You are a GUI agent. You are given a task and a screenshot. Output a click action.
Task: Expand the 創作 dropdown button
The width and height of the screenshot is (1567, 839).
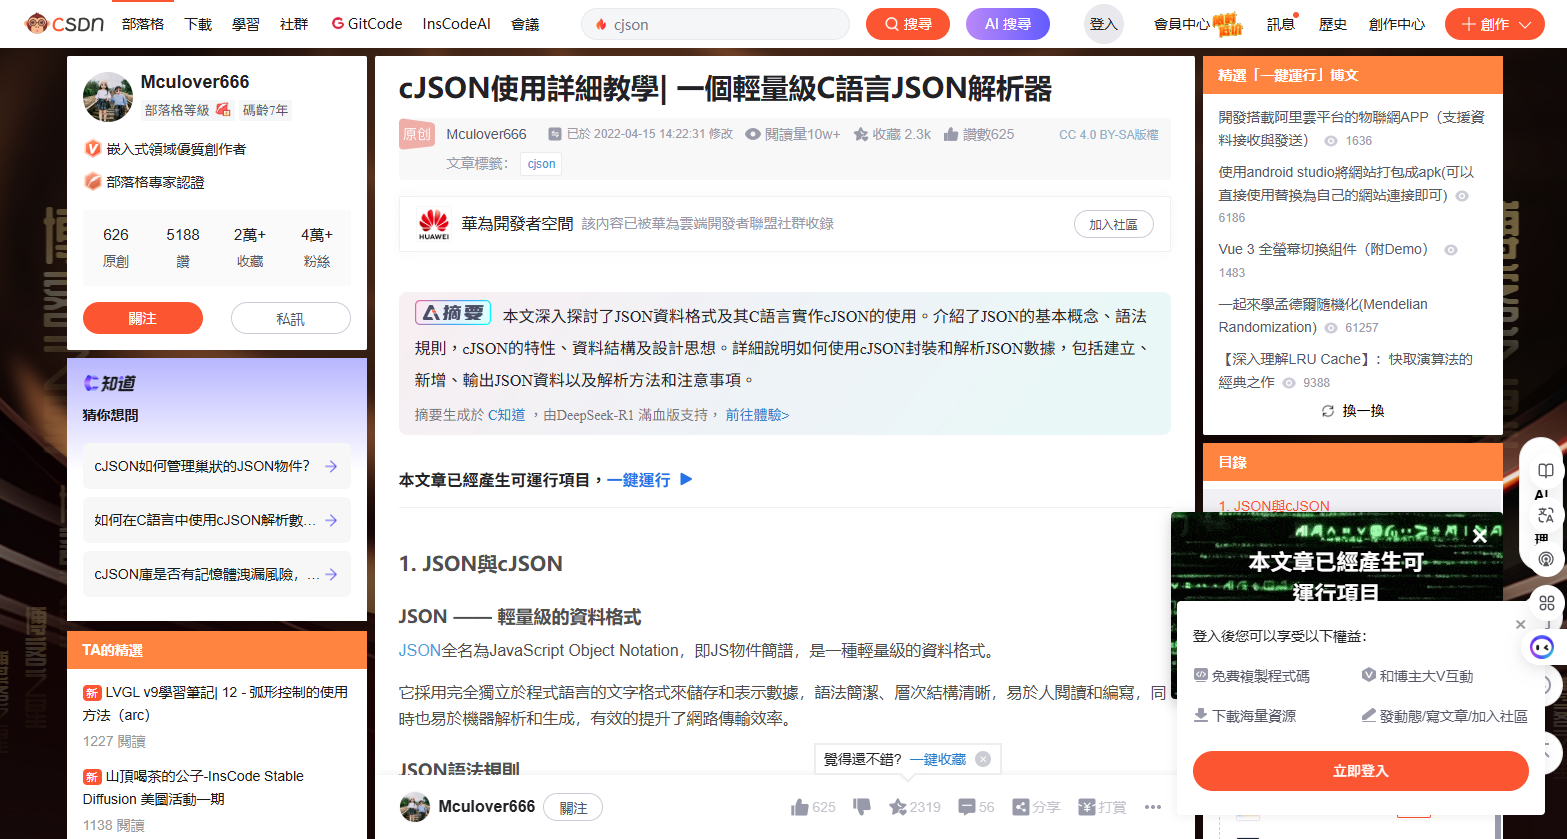click(x=1495, y=24)
